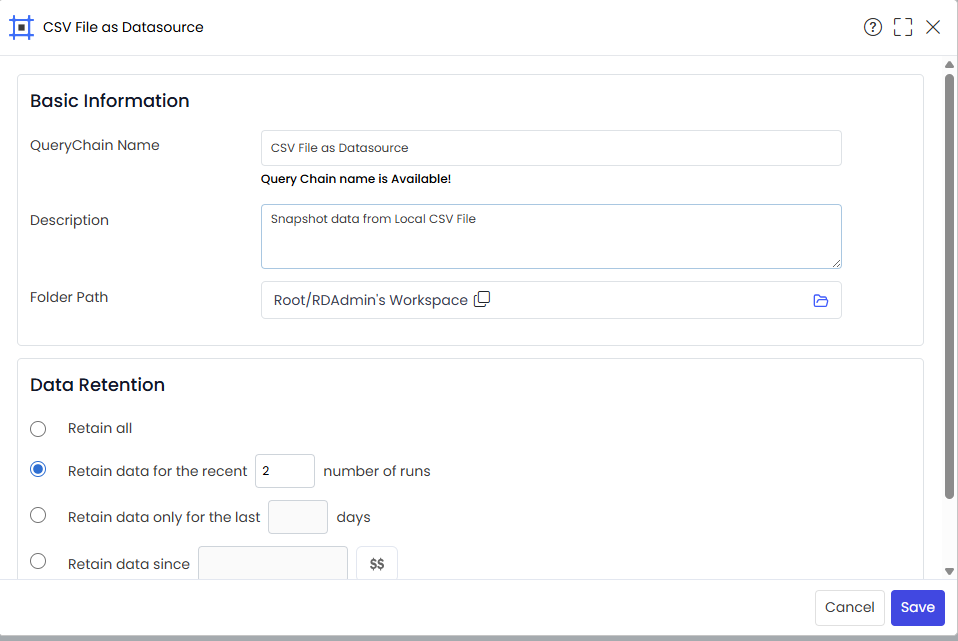
Task: Click the Data Retention heading
Action: tap(97, 385)
